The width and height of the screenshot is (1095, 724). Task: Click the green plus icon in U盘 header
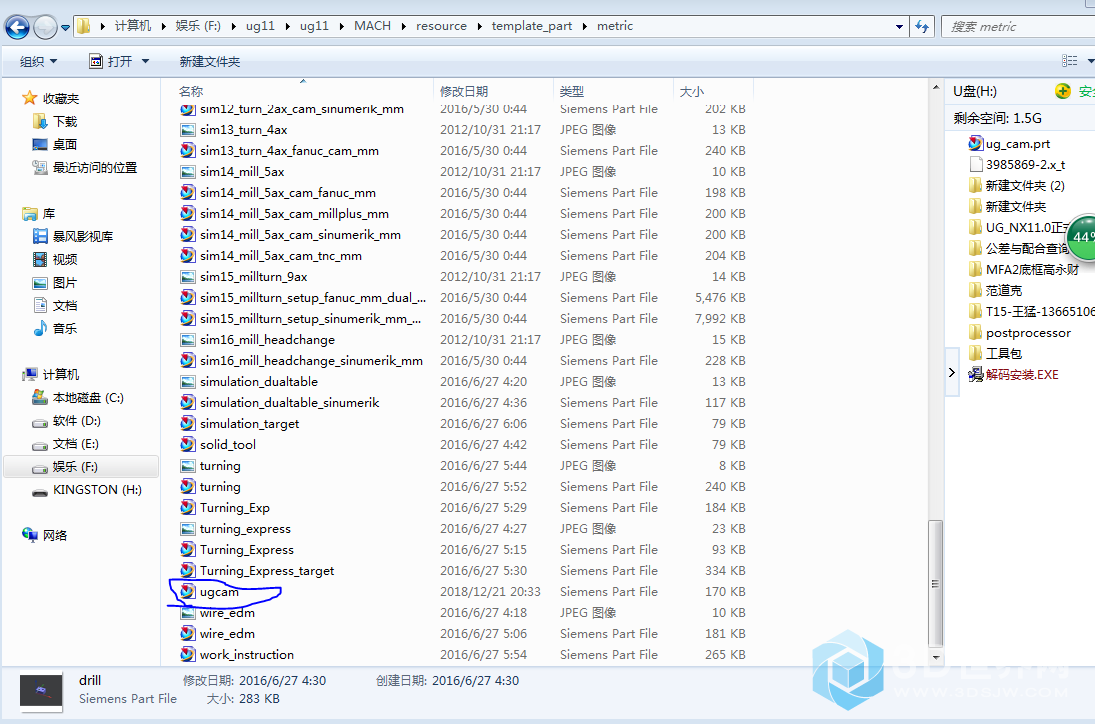pyautogui.click(x=1063, y=91)
